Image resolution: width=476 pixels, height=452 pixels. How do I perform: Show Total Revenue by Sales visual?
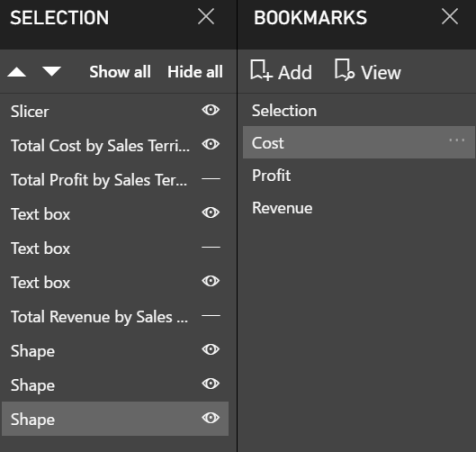pyautogui.click(x=211, y=316)
